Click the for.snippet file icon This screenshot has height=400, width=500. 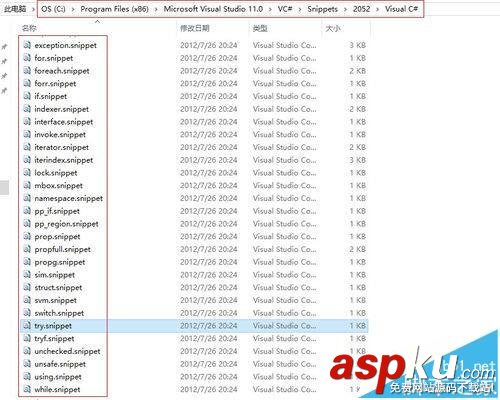pyautogui.click(x=27, y=58)
